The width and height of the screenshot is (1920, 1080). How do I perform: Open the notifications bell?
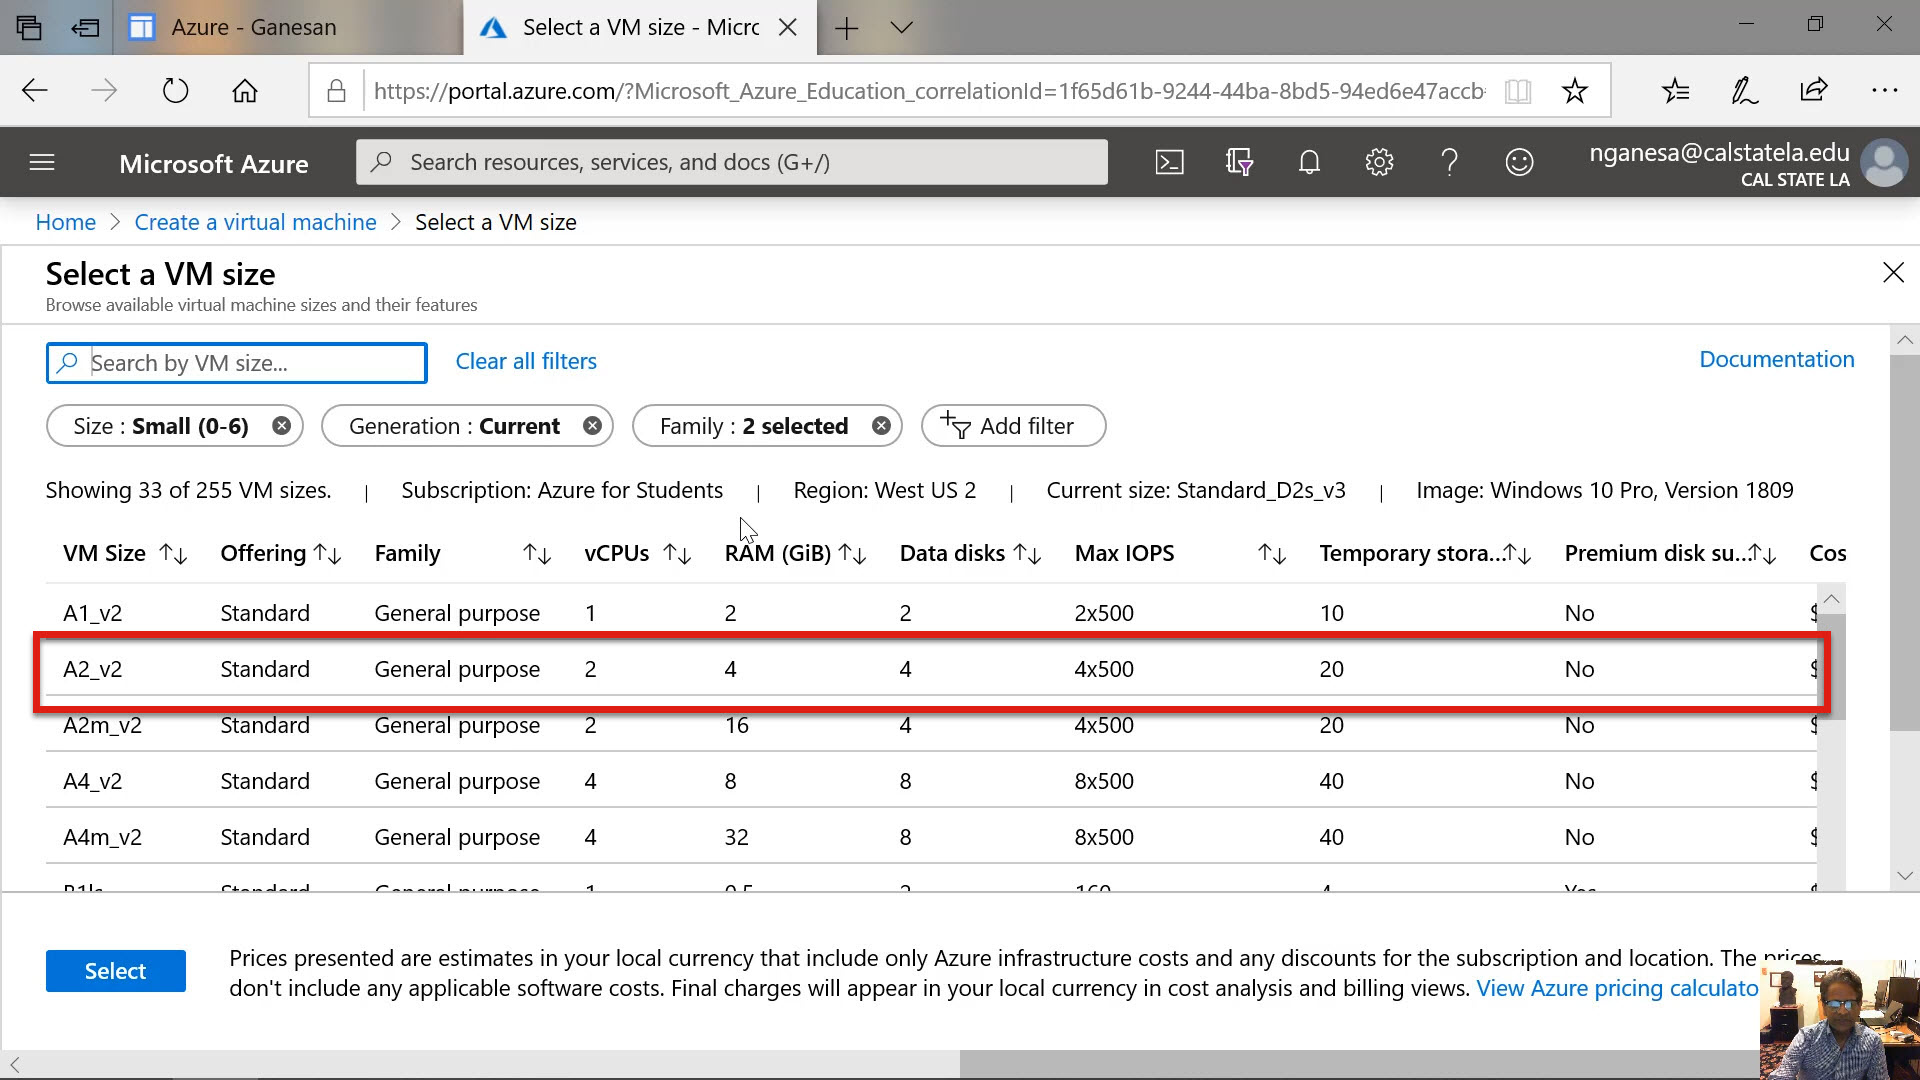tap(1309, 162)
